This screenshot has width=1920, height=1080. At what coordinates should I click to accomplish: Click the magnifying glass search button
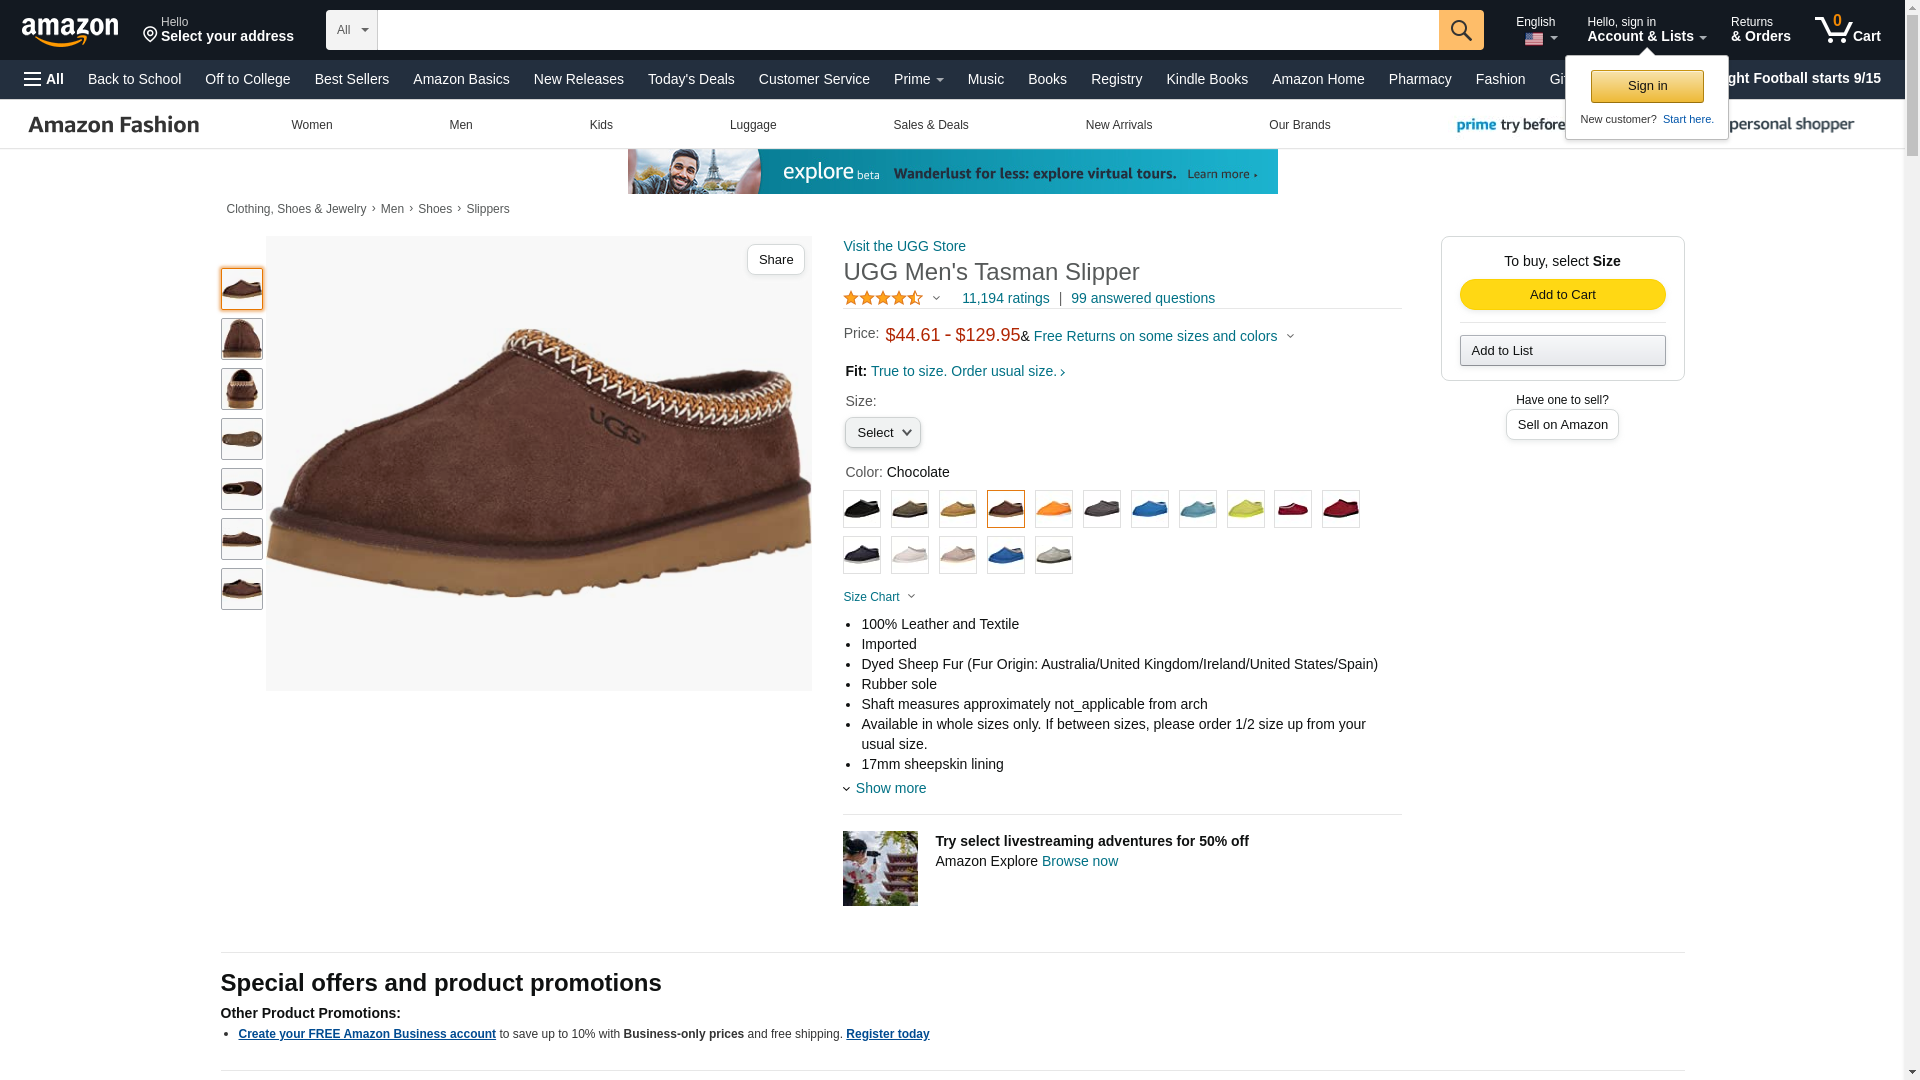click(1461, 30)
